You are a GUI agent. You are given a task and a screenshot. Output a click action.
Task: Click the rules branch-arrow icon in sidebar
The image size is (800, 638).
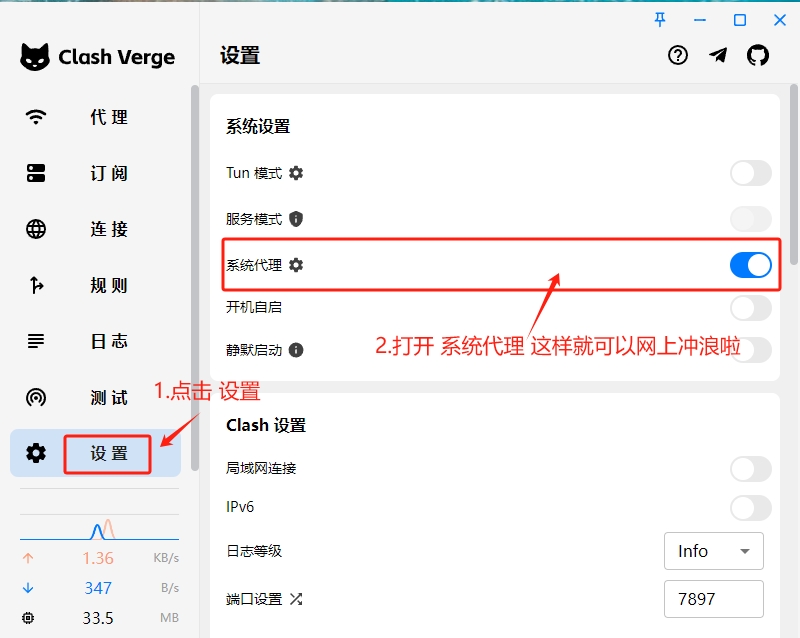36,285
